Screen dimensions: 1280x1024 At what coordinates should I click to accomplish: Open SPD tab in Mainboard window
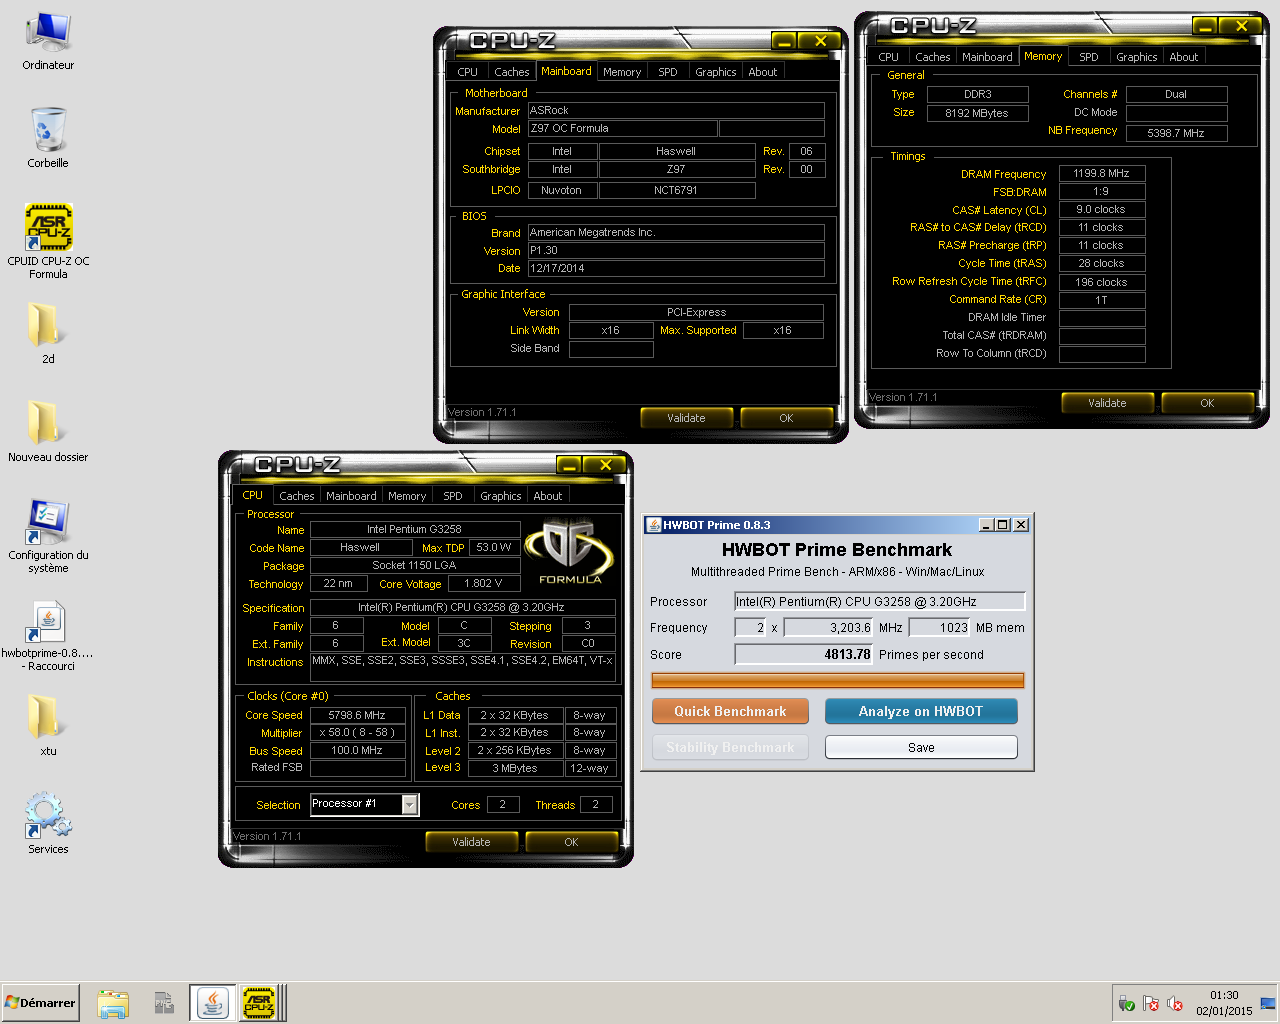pyautogui.click(x=668, y=72)
